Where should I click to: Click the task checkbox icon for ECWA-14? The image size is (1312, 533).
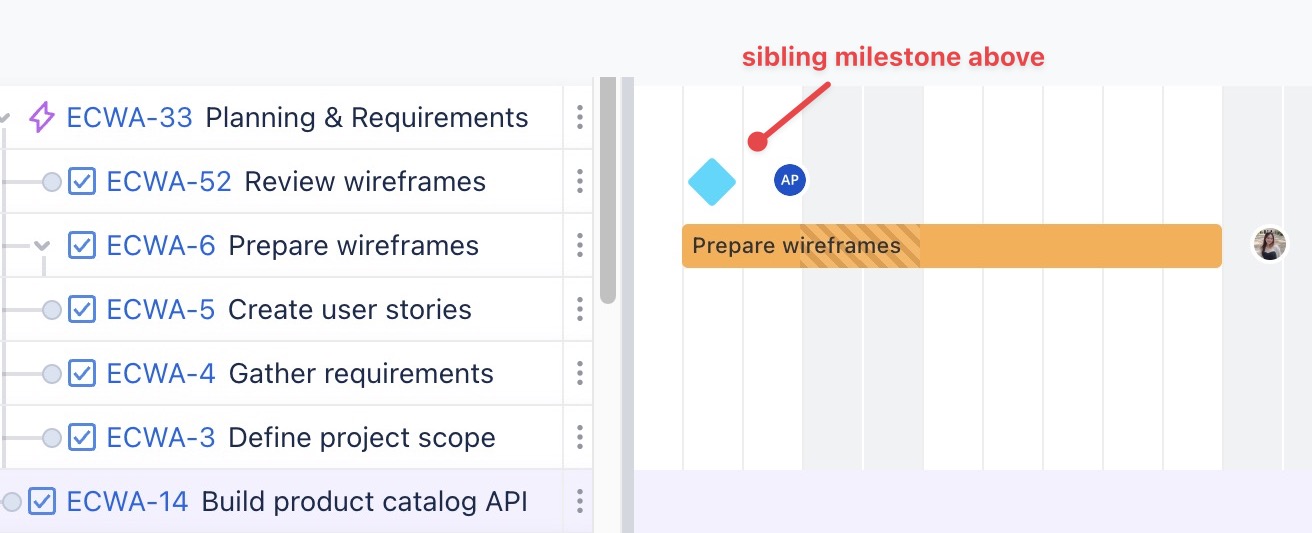click(x=42, y=501)
